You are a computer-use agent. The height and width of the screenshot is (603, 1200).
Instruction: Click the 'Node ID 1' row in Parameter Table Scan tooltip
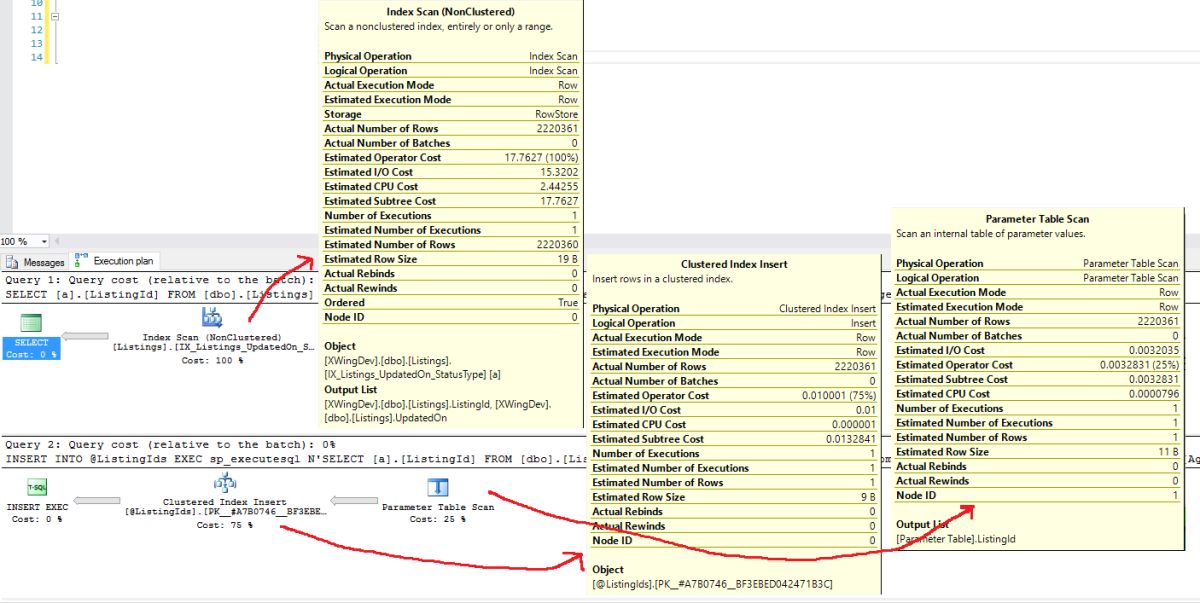[x=1038, y=495]
